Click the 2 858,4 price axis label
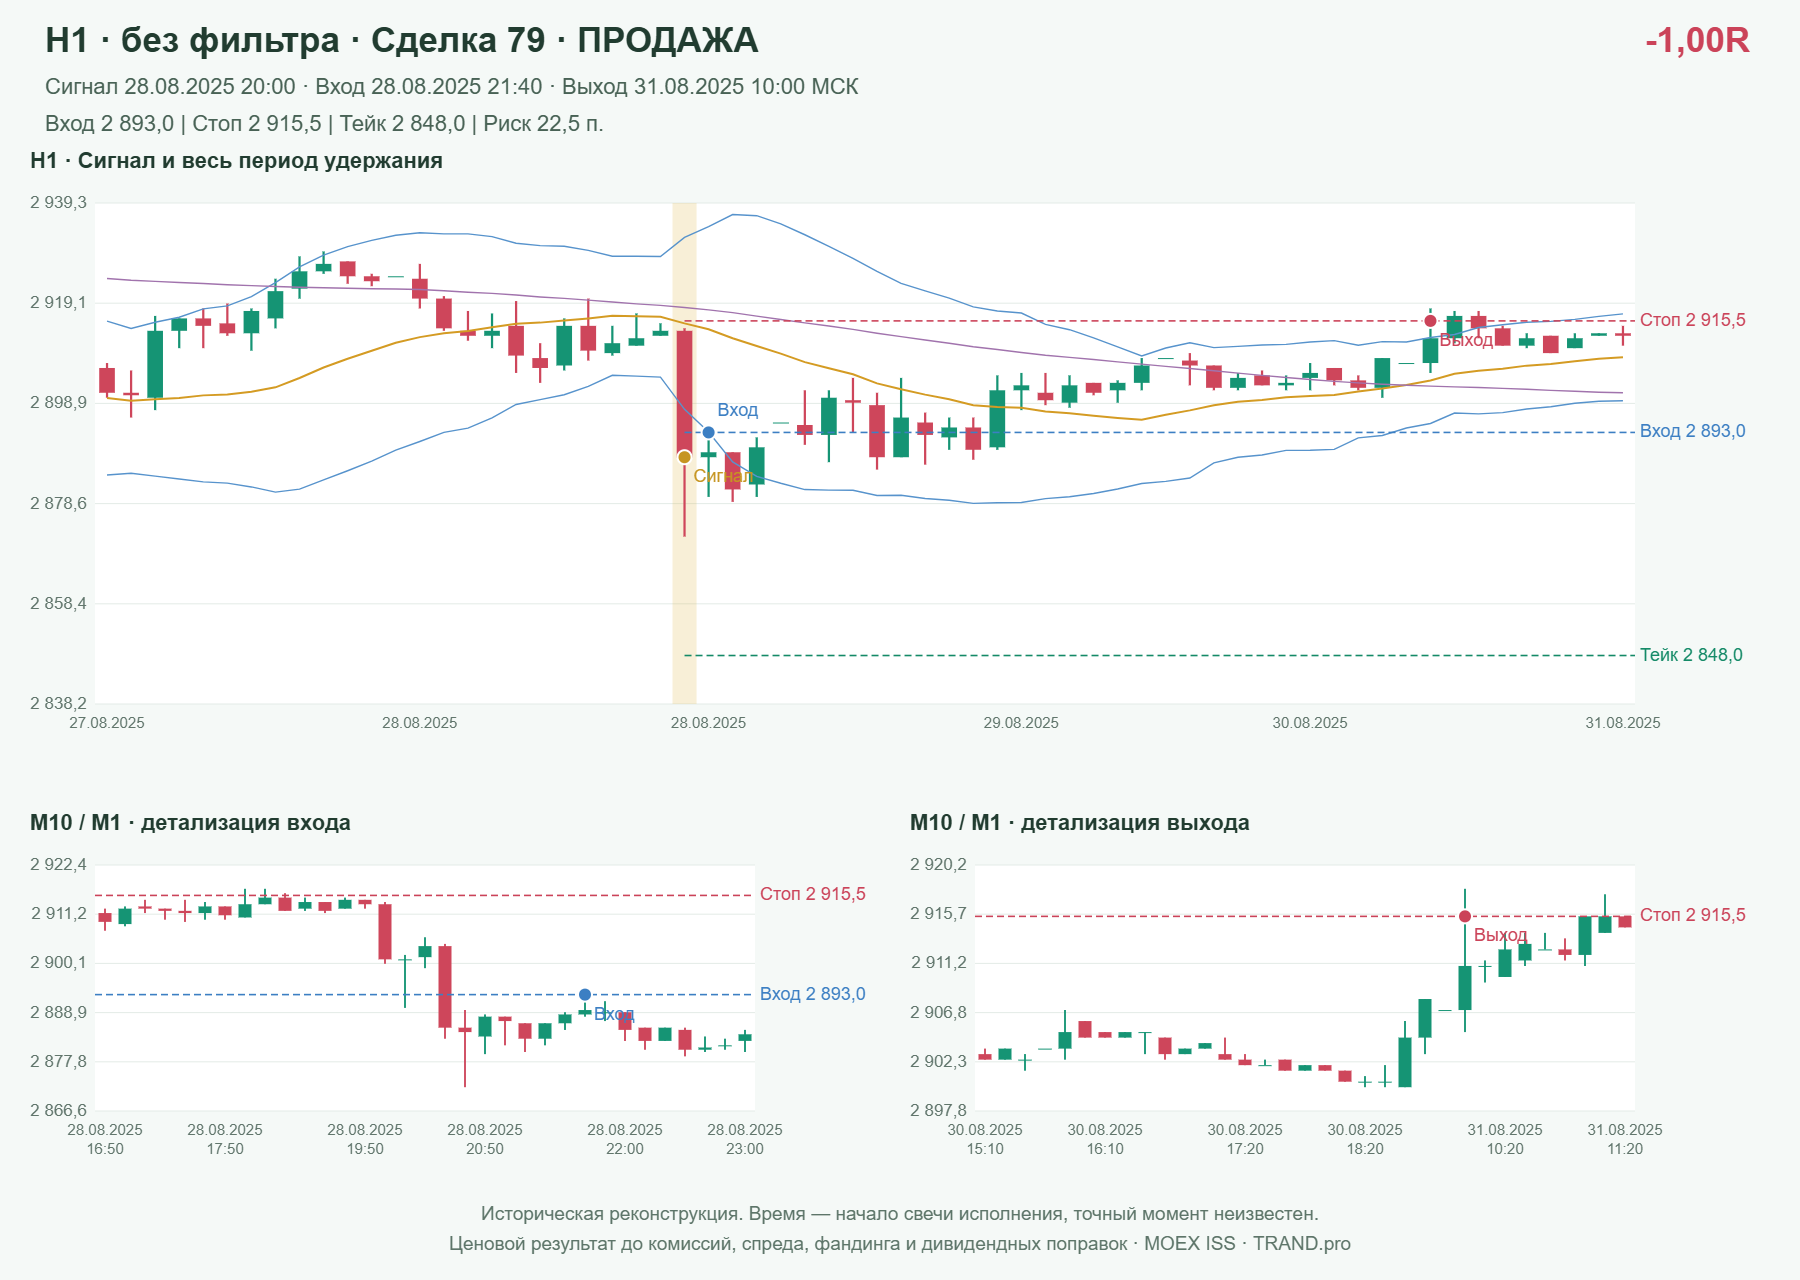Image resolution: width=1800 pixels, height=1280 pixels. [58, 604]
